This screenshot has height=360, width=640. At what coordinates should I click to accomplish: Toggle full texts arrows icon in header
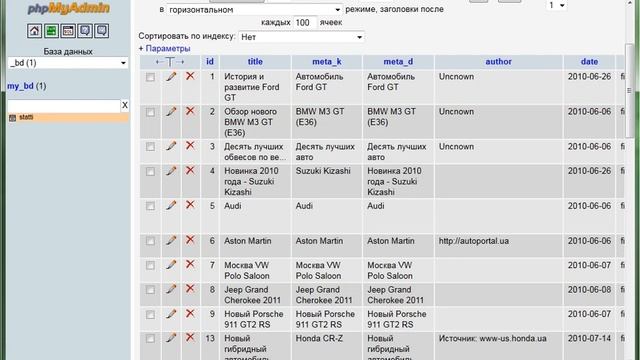tap(170, 62)
